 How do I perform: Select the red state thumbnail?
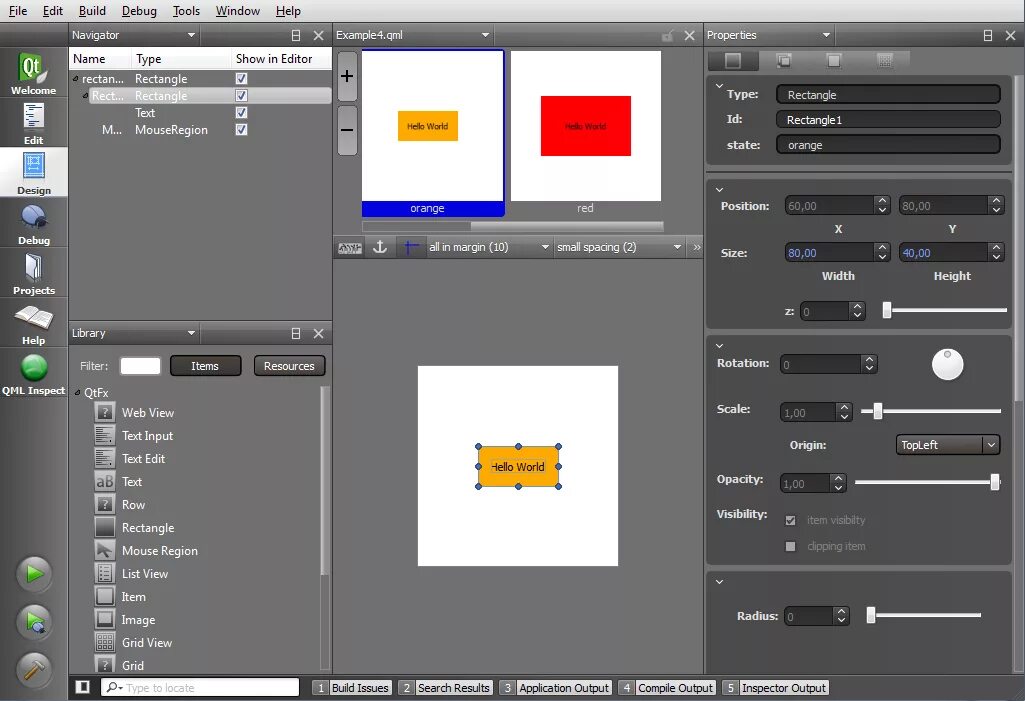tap(586, 126)
